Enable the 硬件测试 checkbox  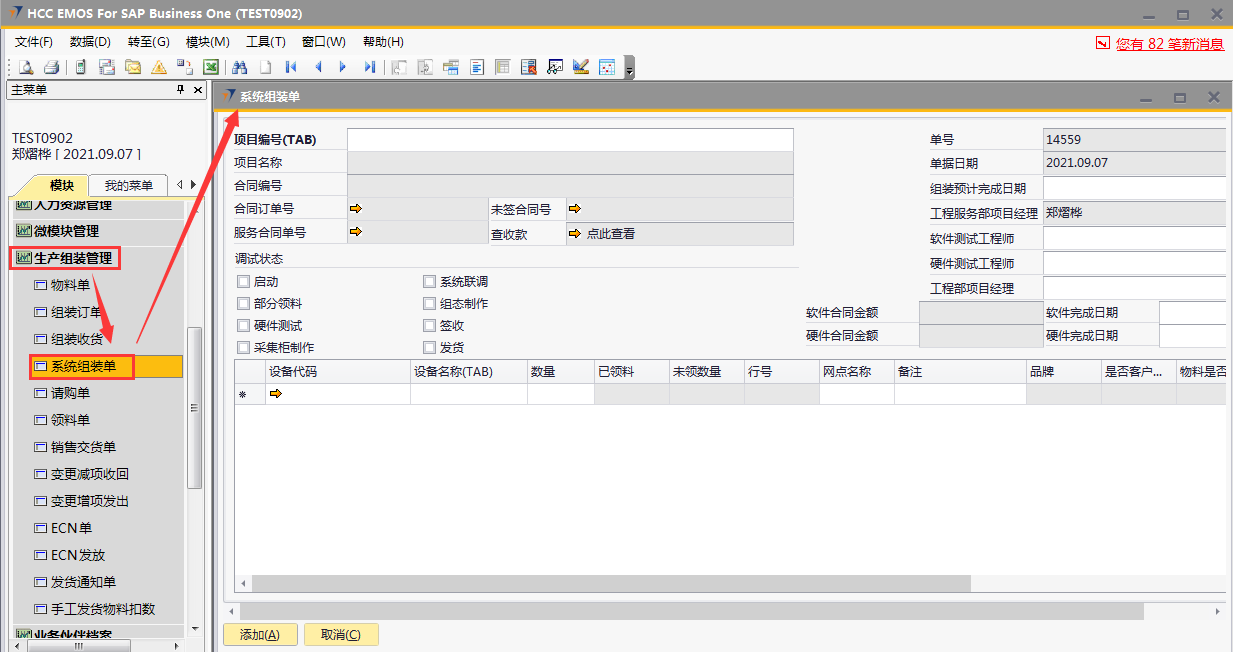pyautogui.click(x=244, y=326)
